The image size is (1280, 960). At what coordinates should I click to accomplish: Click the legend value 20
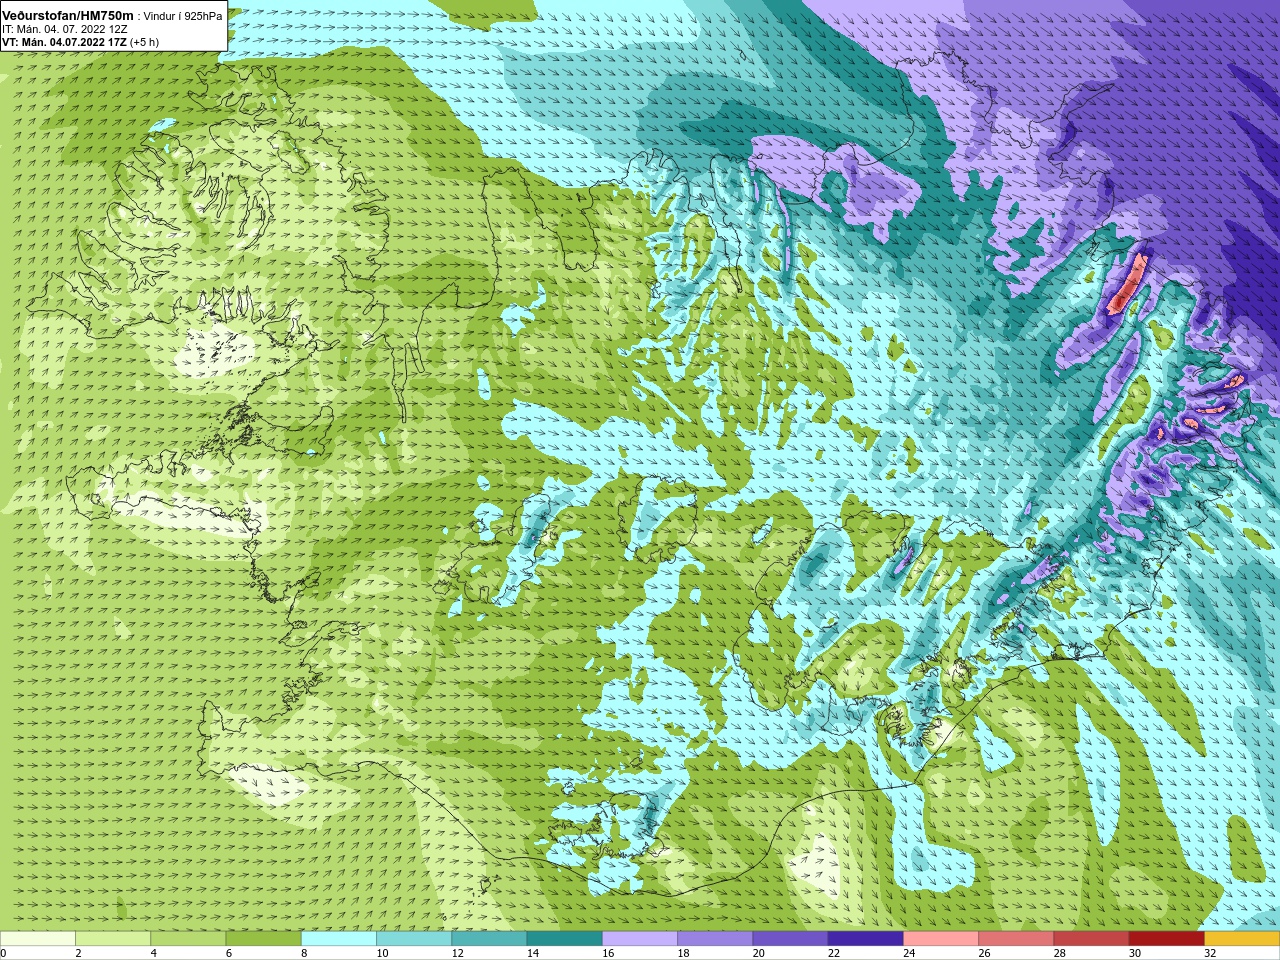tap(757, 953)
